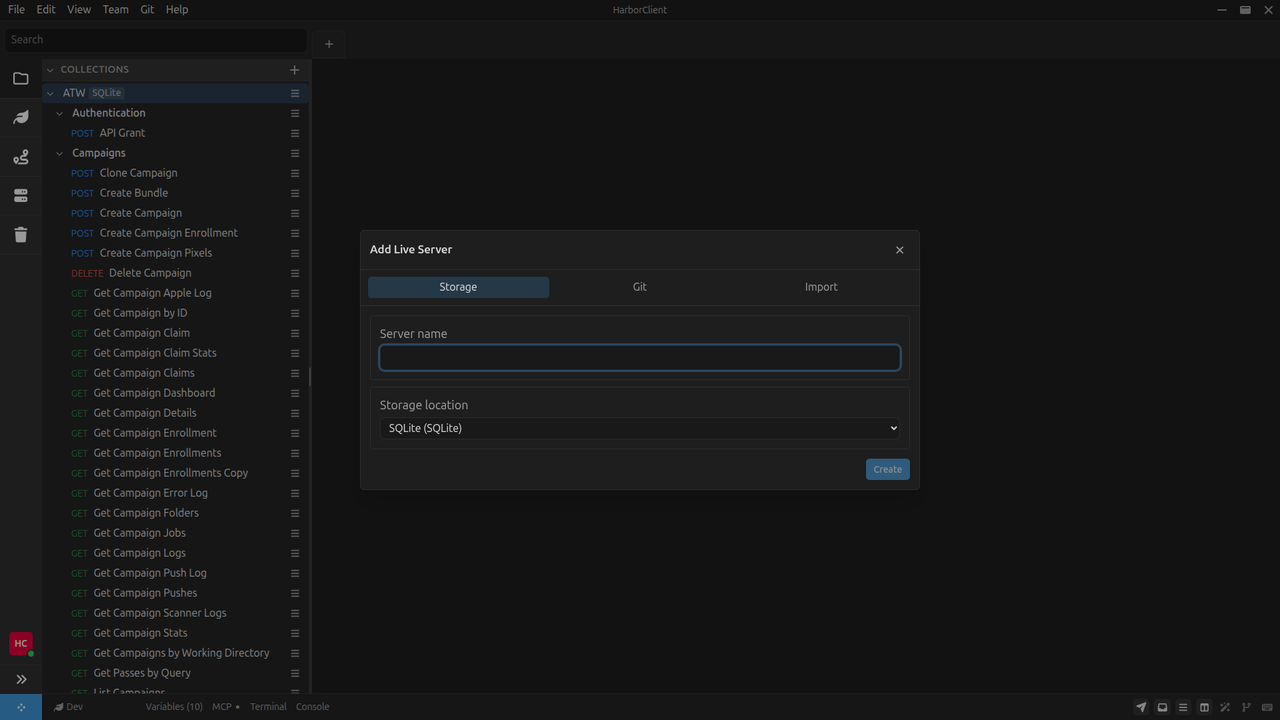Collapse the Collections section chevron
This screenshot has width=1280, height=720.
pyautogui.click(x=50, y=70)
